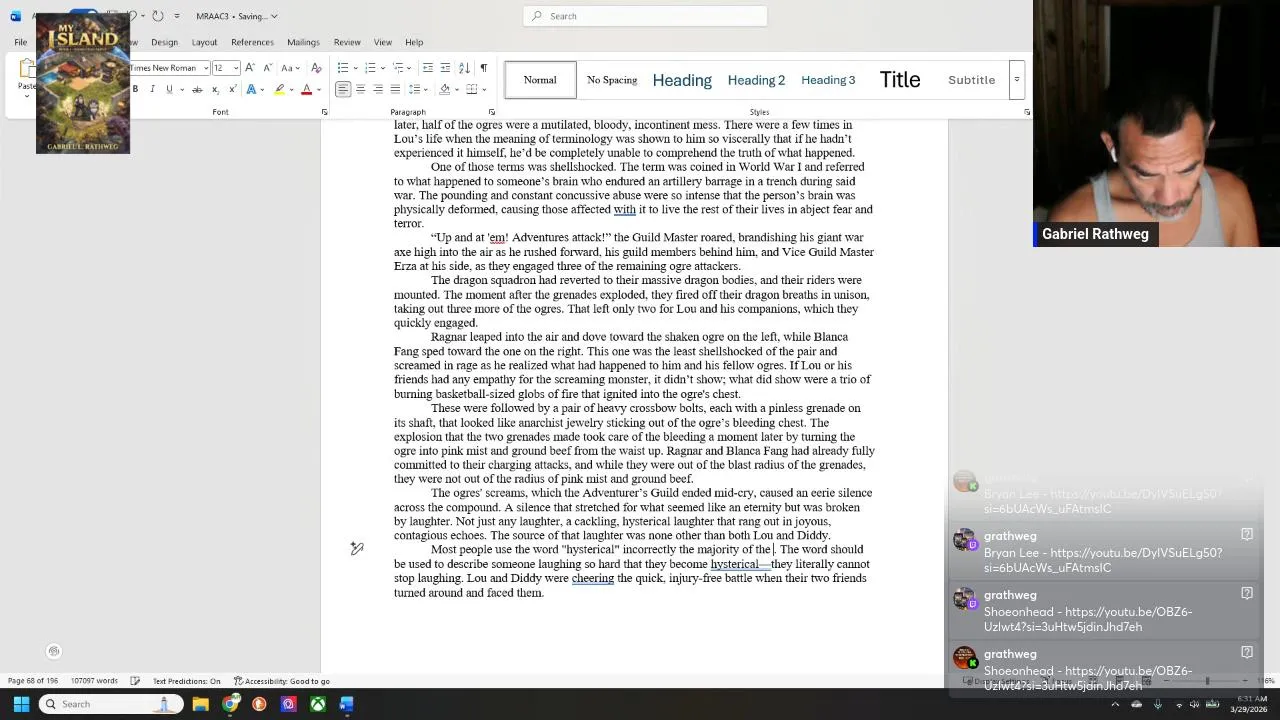This screenshot has height=720, width=1280.
Task: Pick the red Font Color swatch
Action: click(x=306, y=89)
